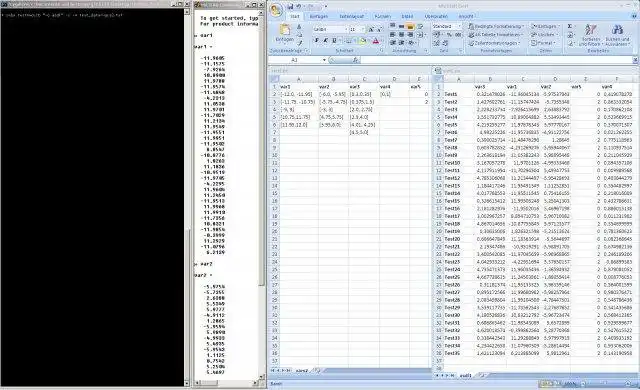
Task: Open the Standard number format dropdown
Action: 460,27
